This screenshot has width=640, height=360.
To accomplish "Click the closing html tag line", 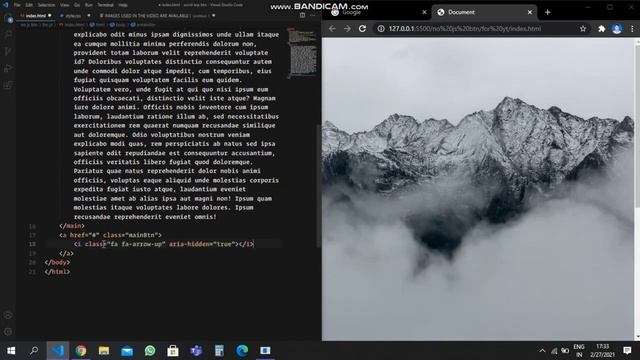I will (57, 271).
